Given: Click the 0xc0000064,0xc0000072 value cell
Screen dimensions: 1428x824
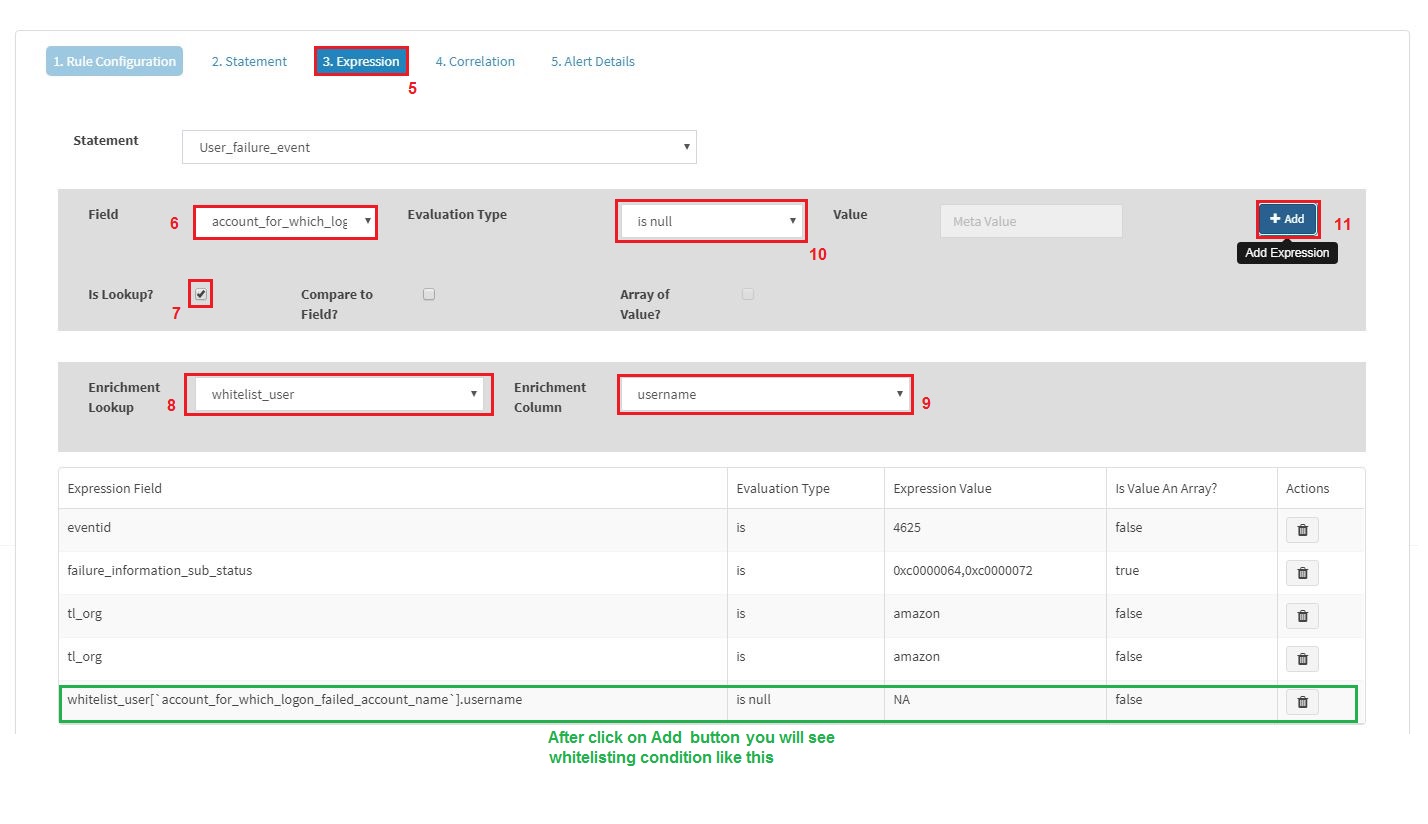Looking at the screenshot, I should [995, 573].
